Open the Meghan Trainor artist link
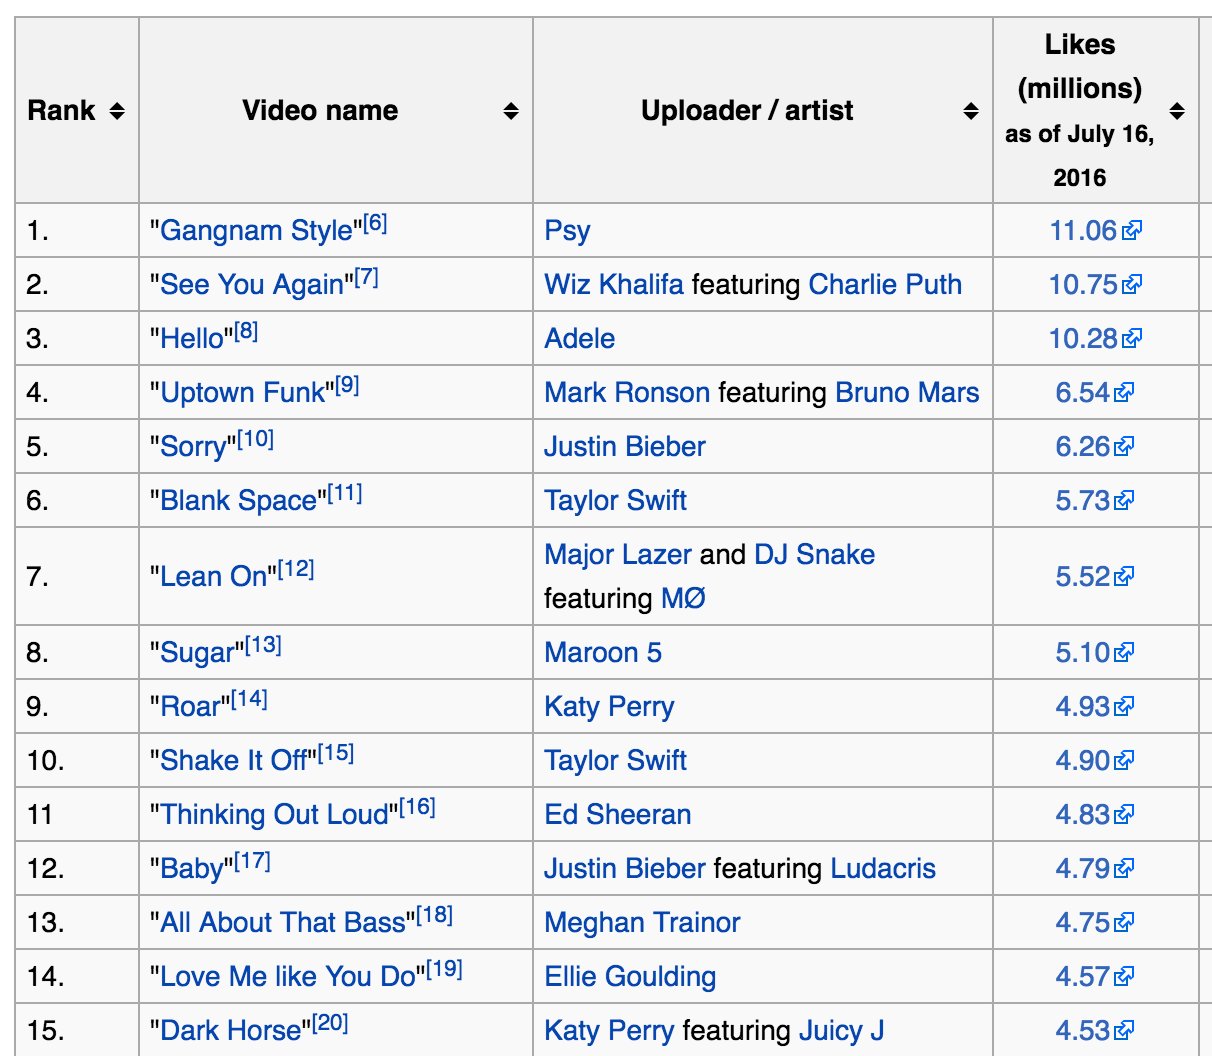 point(642,923)
